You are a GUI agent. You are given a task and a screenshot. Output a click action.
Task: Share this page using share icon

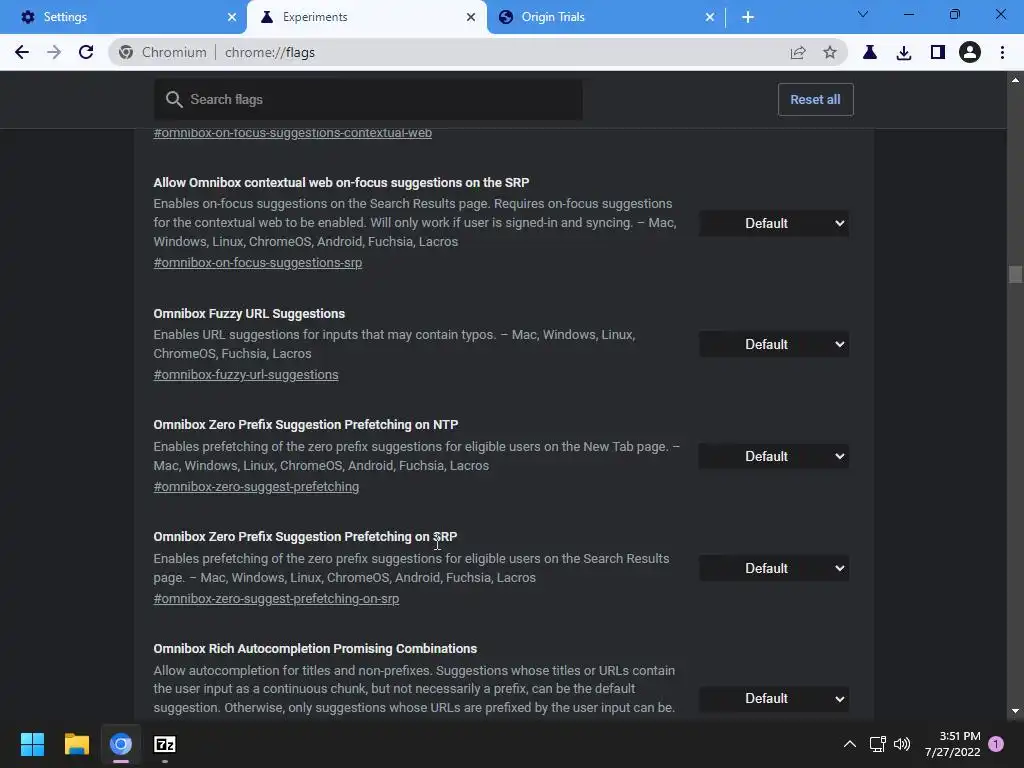coord(797,52)
